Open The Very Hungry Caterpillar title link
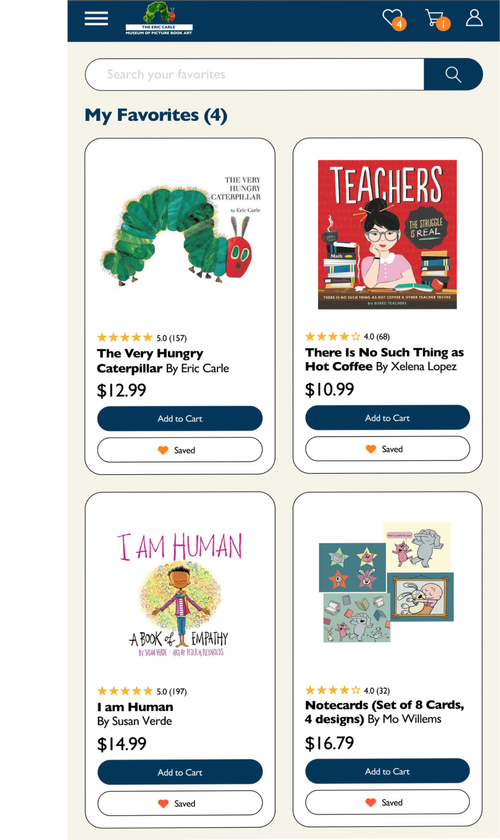Image resolution: width=500 pixels, height=840 pixels. [x=150, y=361]
